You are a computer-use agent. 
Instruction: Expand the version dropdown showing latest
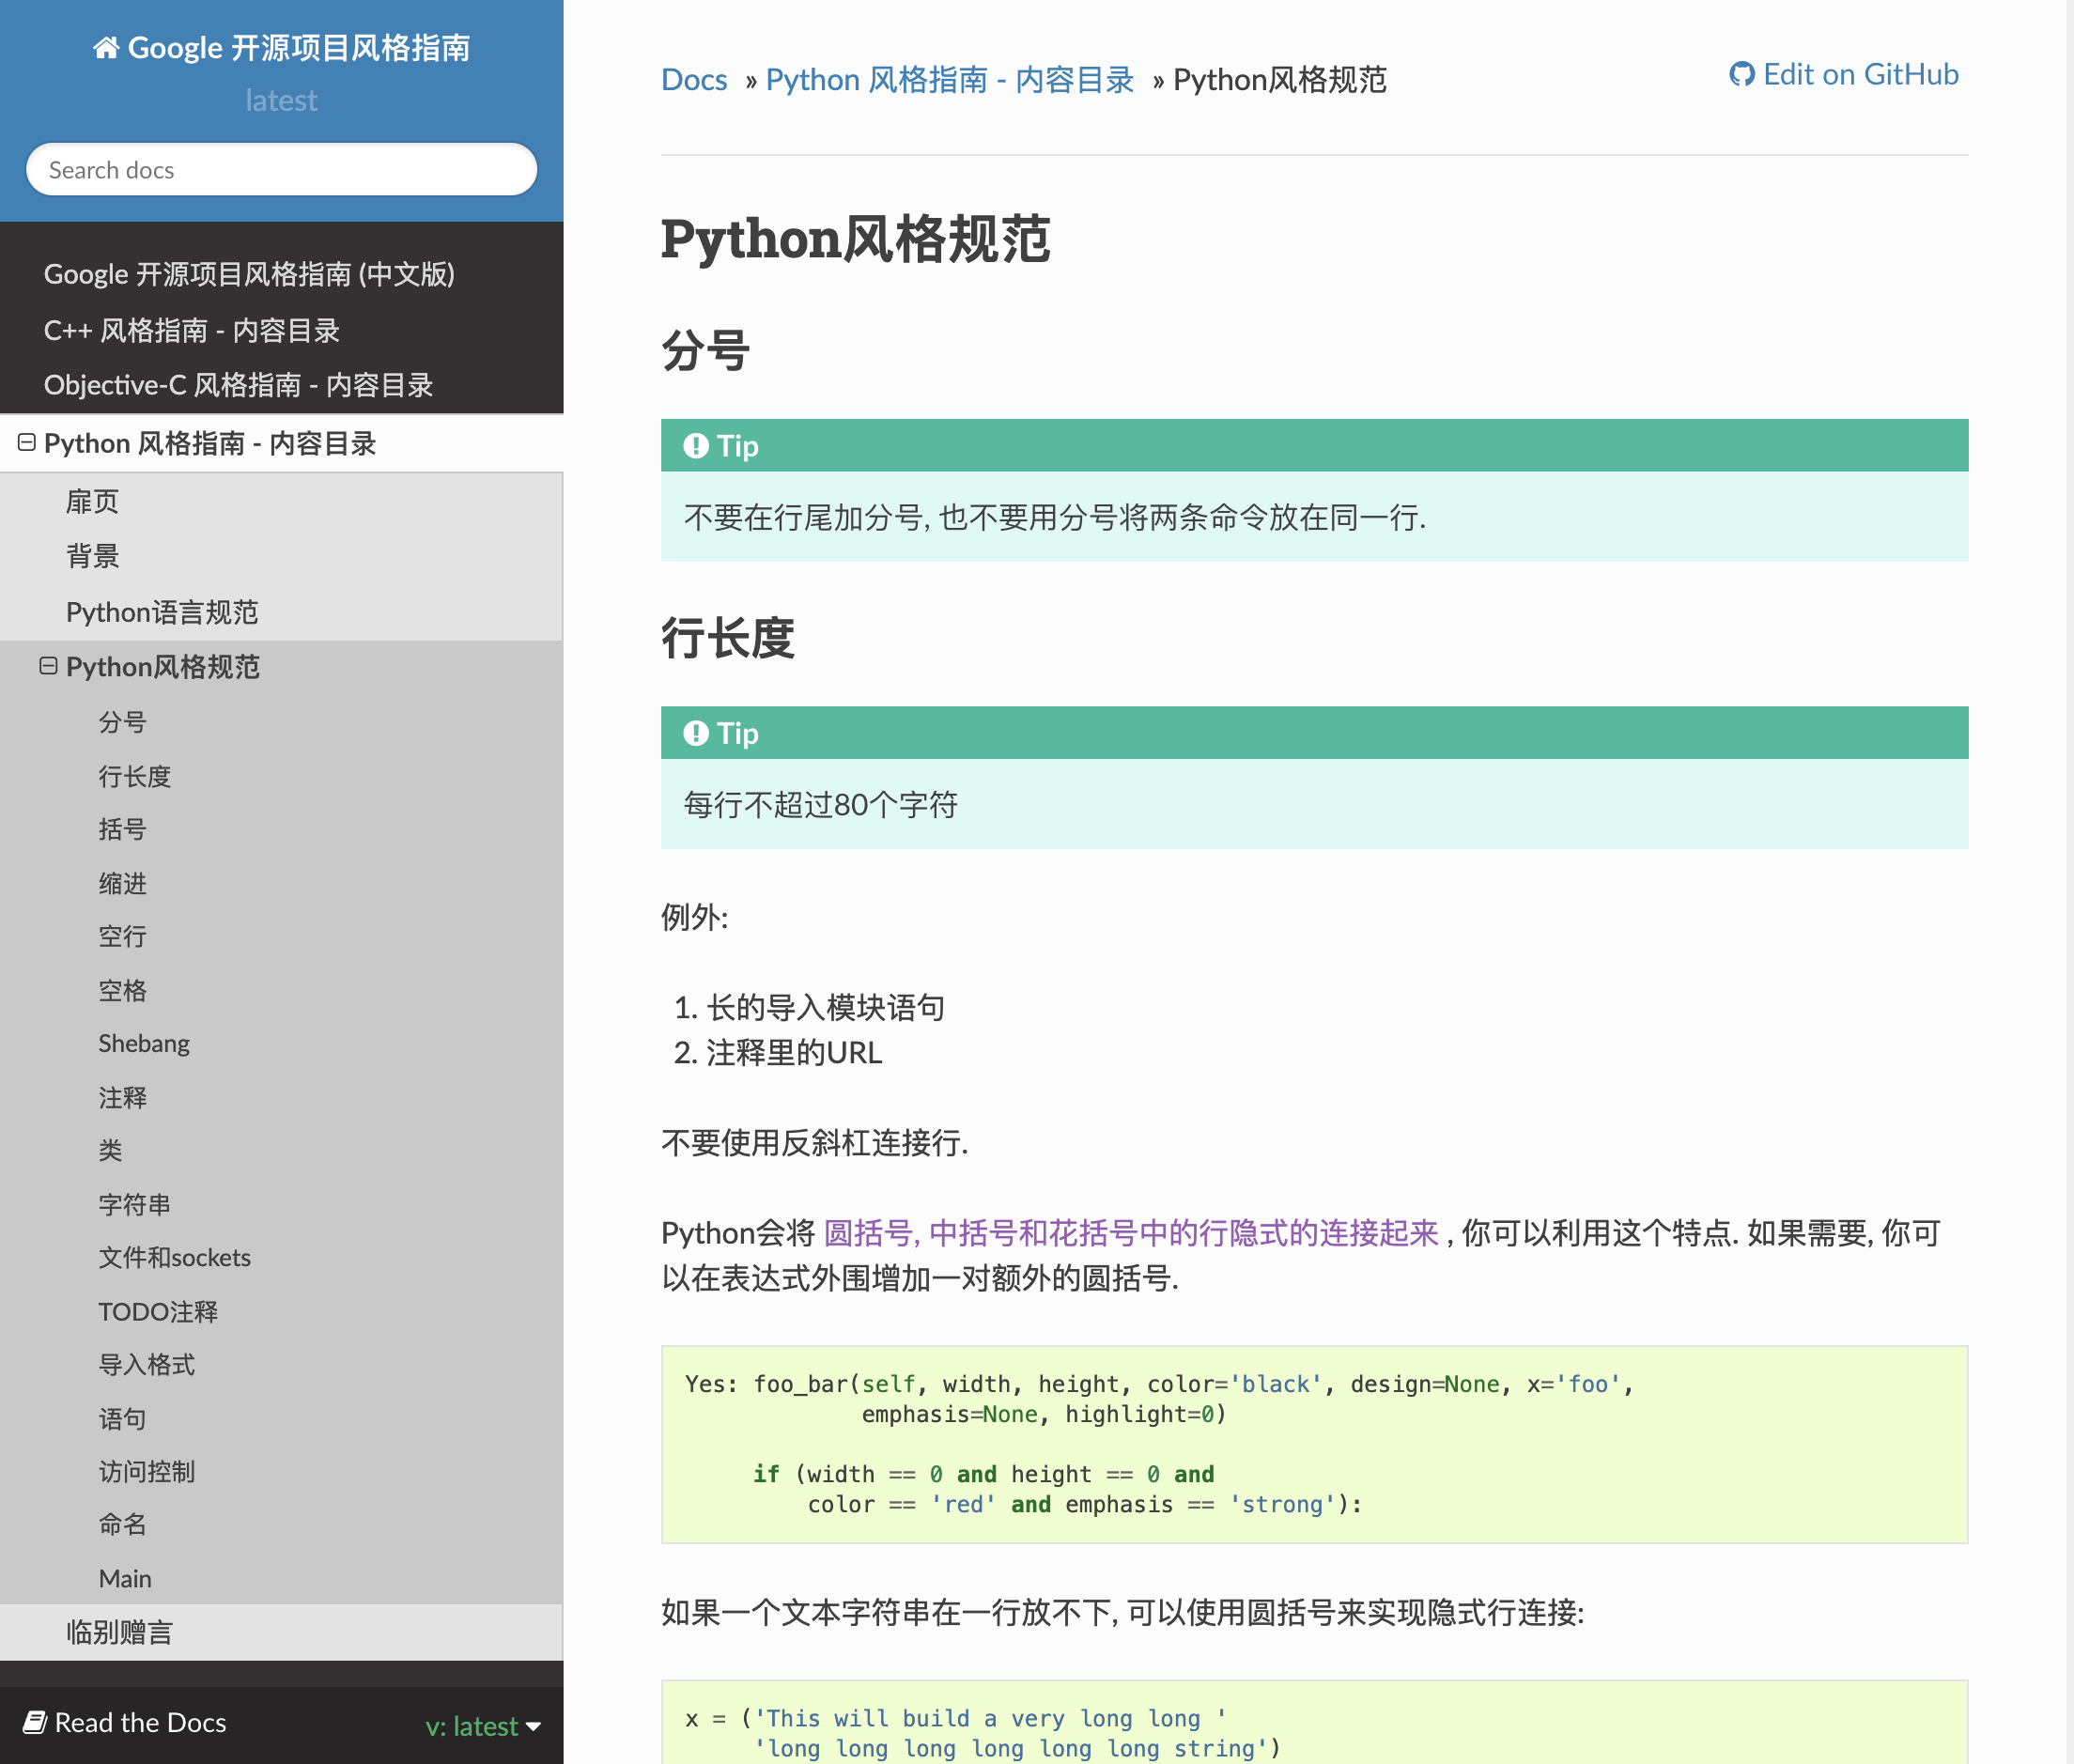coord(483,1724)
